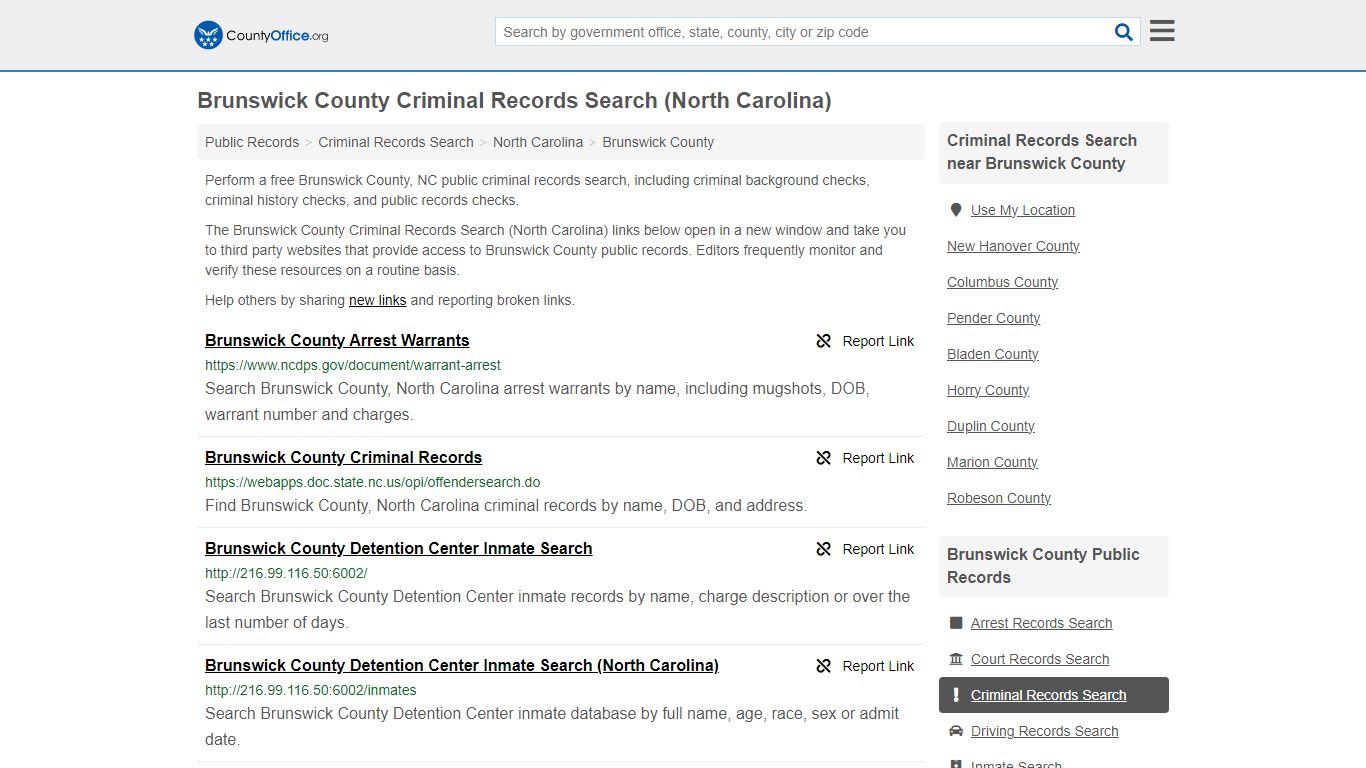Click broken-link icon for Inmate Search (North Carolina)
1366x768 pixels.
coord(824,666)
